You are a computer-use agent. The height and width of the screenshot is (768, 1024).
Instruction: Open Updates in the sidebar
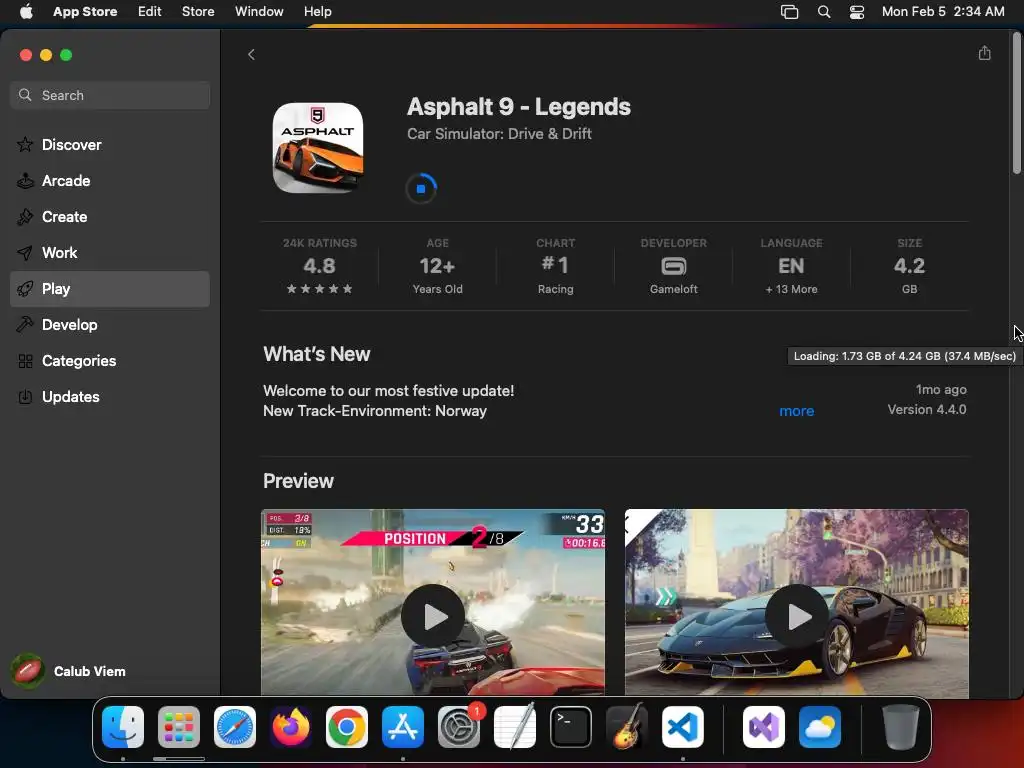pyautogui.click(x=110, y=396)
